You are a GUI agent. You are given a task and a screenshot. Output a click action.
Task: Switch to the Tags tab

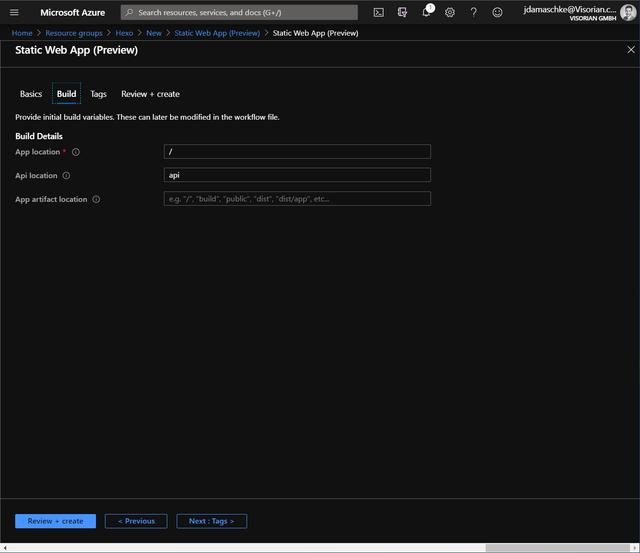pyautogui.click(x=98, y=94)
